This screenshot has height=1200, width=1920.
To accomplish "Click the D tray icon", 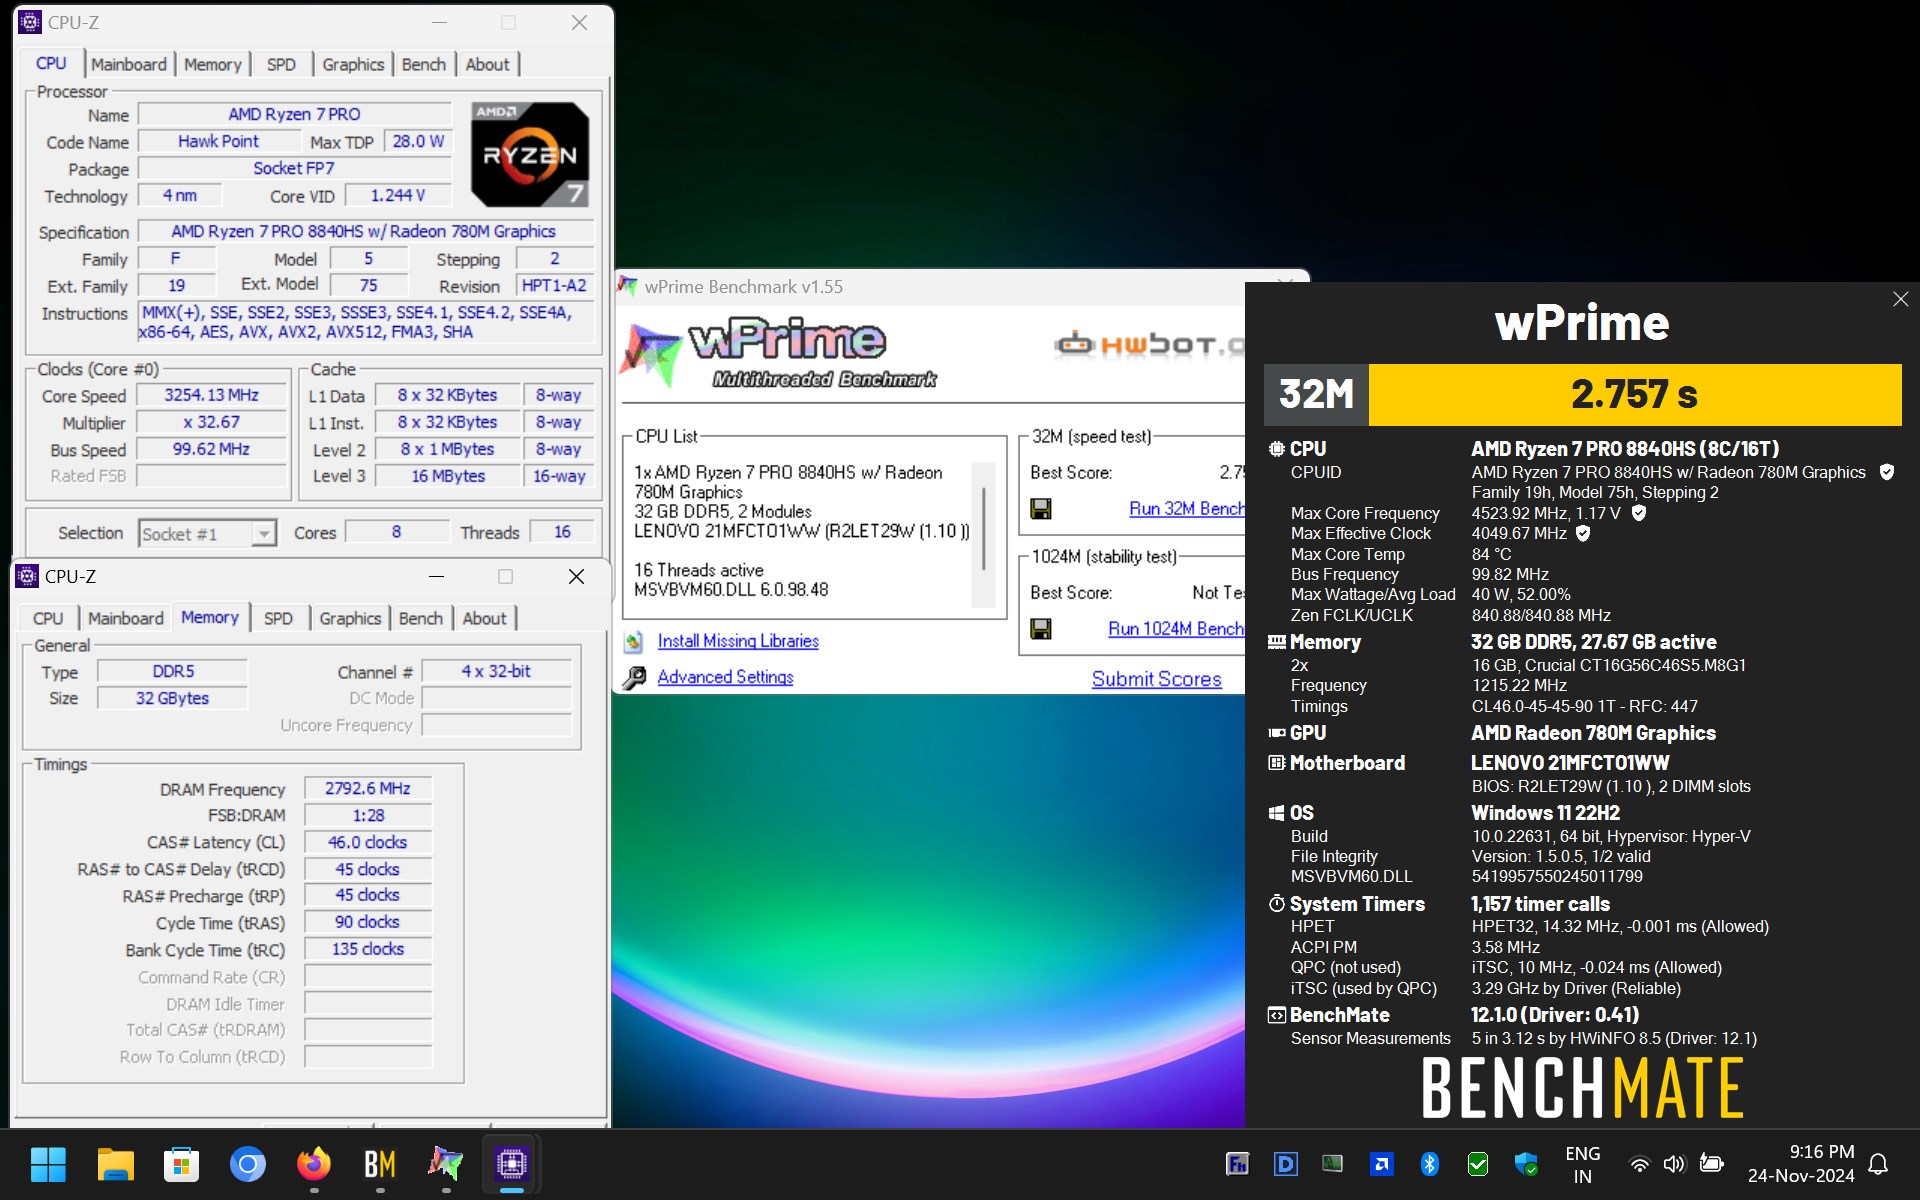I will (x=1286, y=1164).
